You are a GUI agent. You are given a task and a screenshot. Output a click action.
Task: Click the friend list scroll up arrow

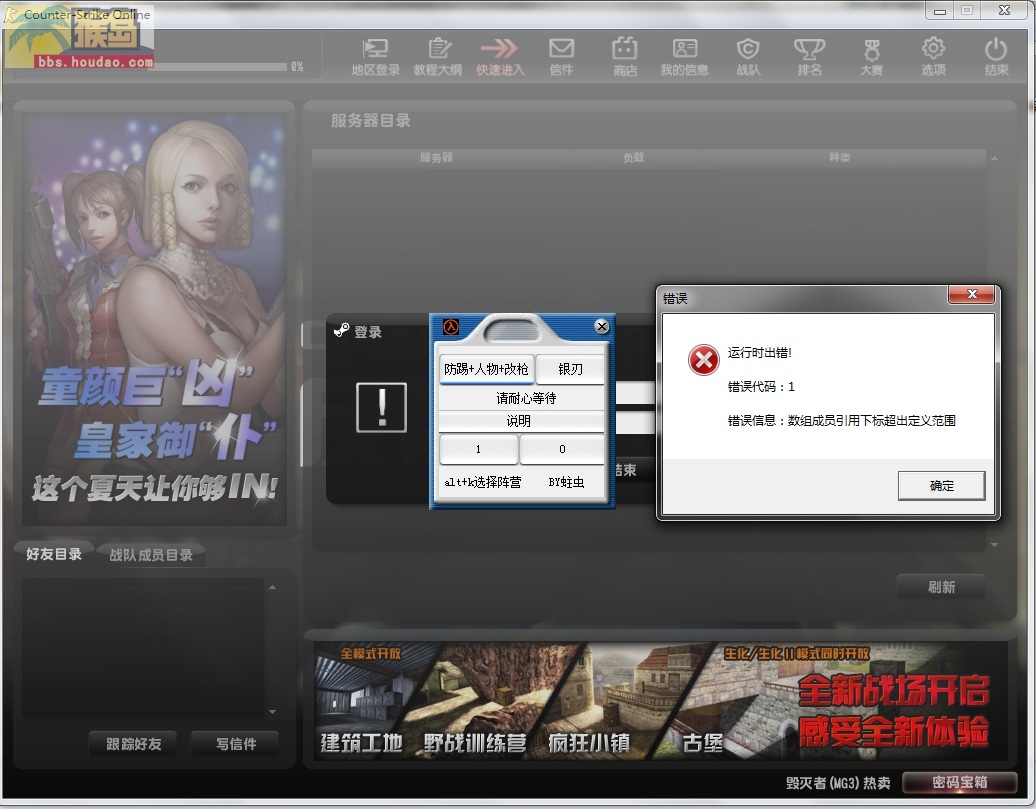(272, 587)
